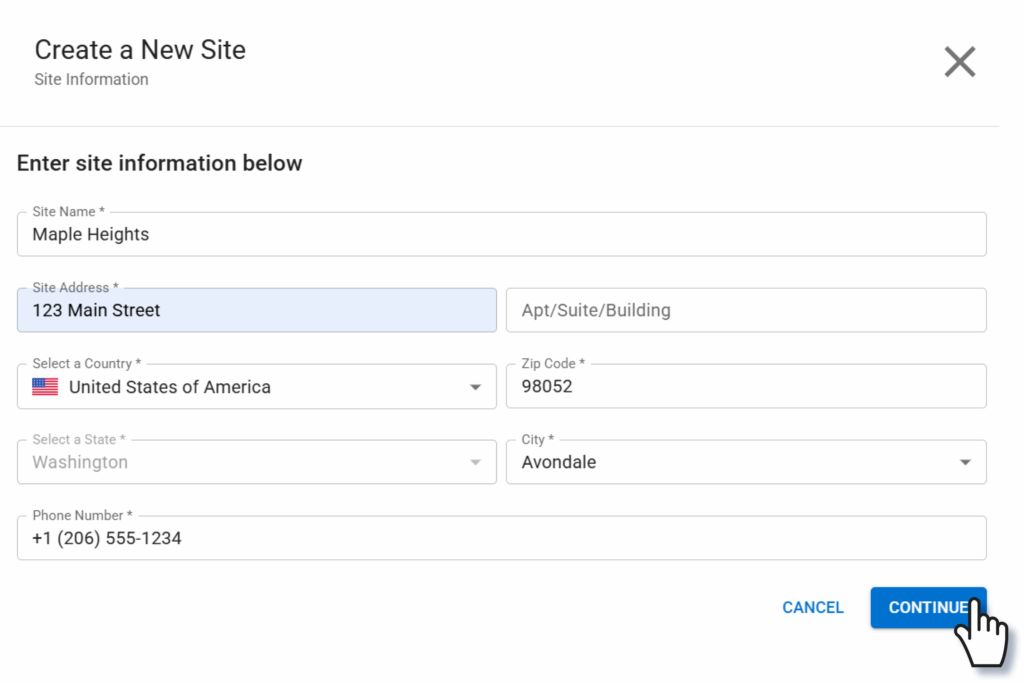The width and height of the screenshot is (1024, 683).
Task: Click the Enter site information below heading
Action: (x=159, y=163)
